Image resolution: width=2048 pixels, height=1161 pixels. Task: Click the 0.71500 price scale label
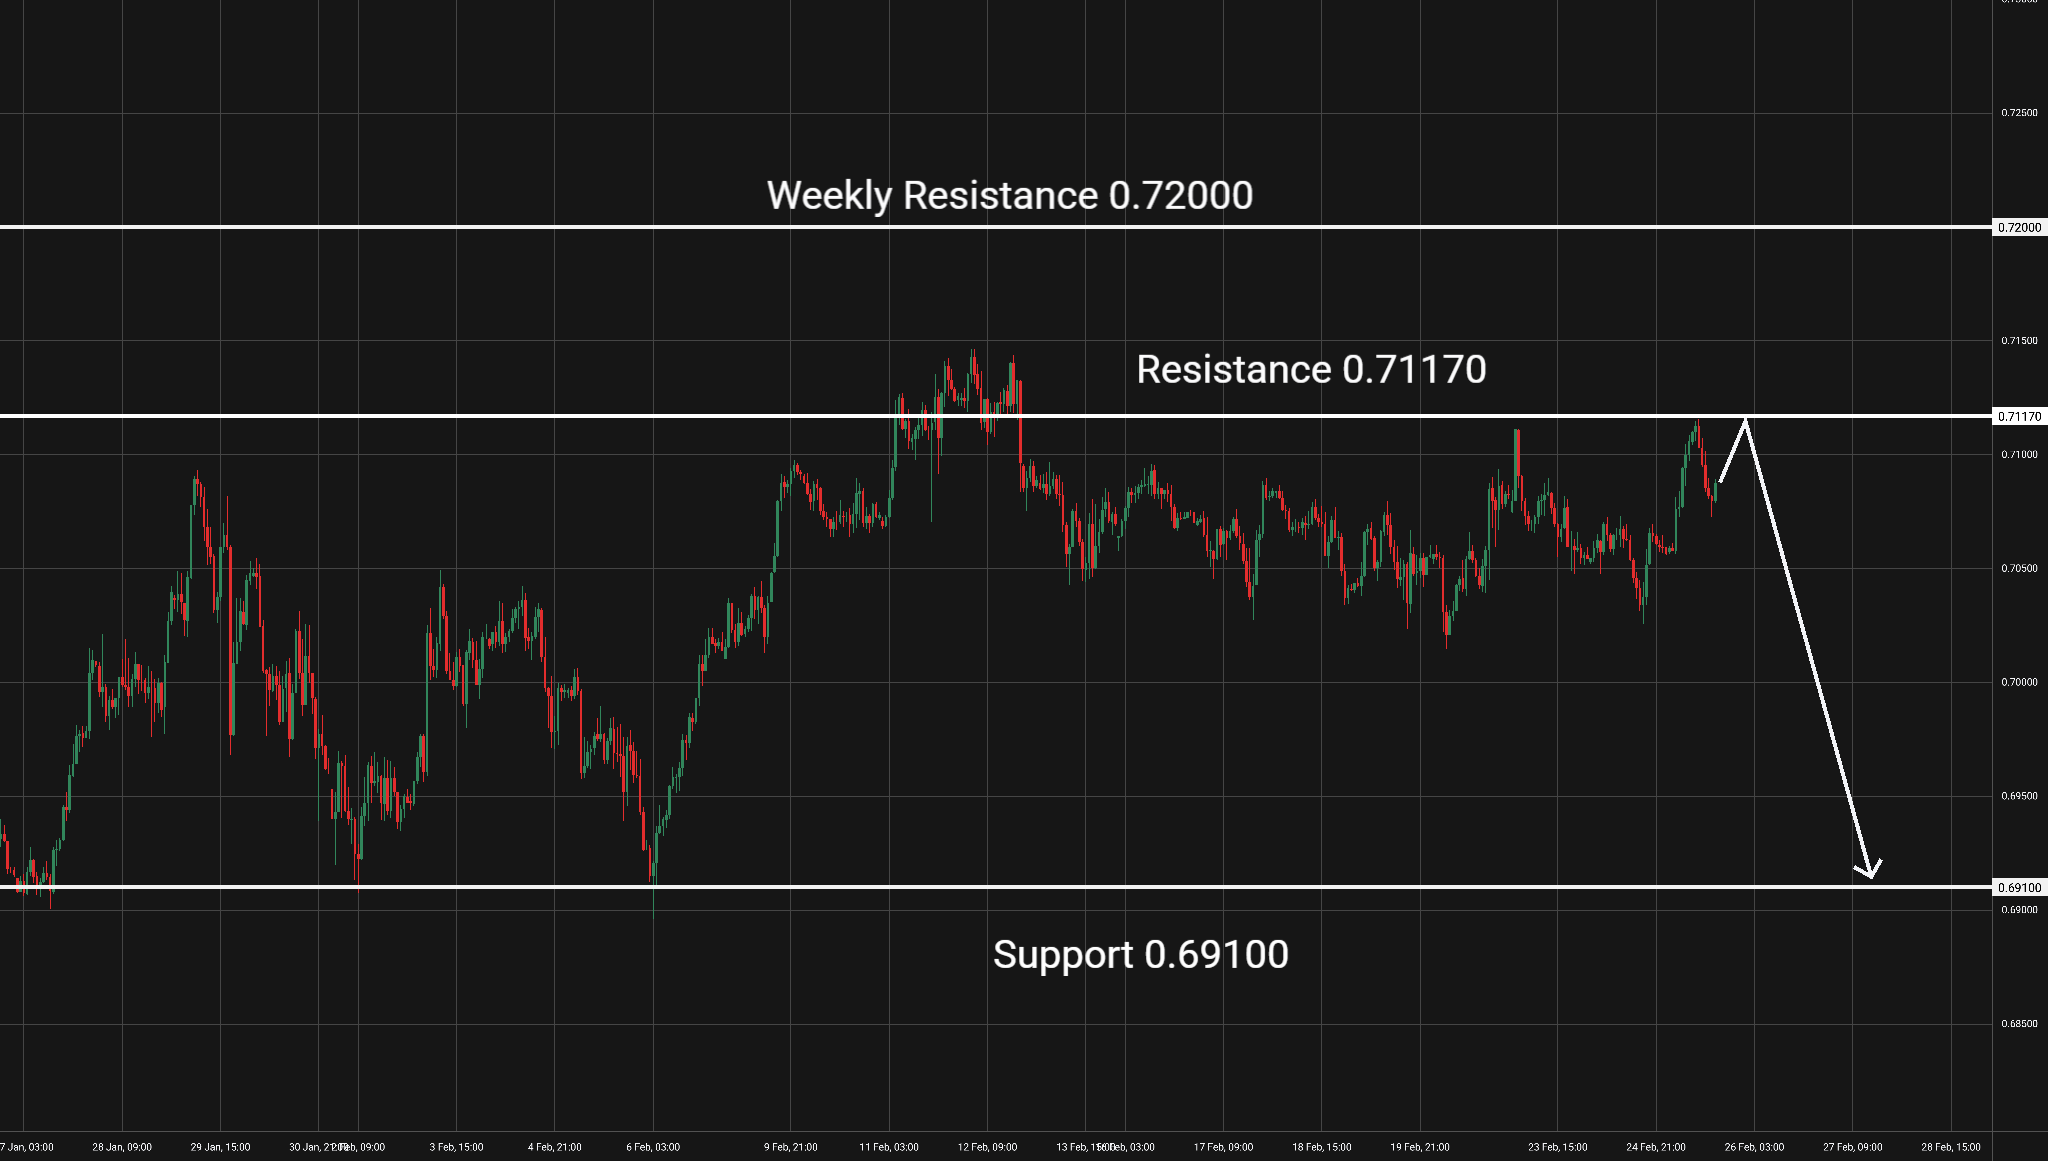tap(2018, 341)
